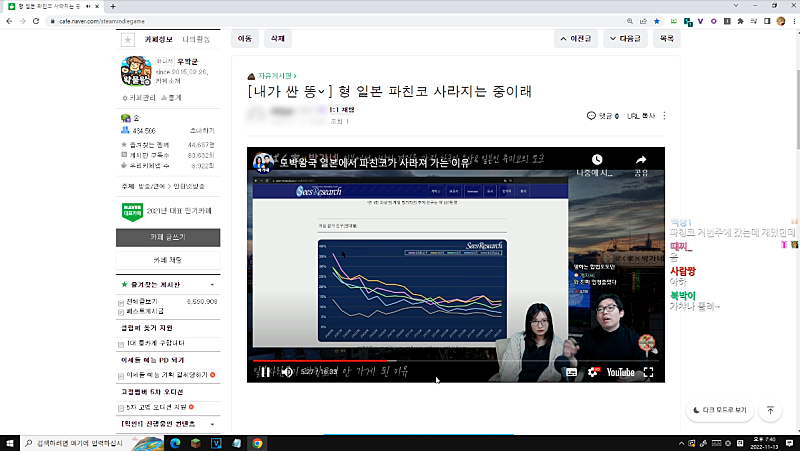800x451 pixels.
Task: Click the cafe favorite star icon
Action: (x=127, y=39)
